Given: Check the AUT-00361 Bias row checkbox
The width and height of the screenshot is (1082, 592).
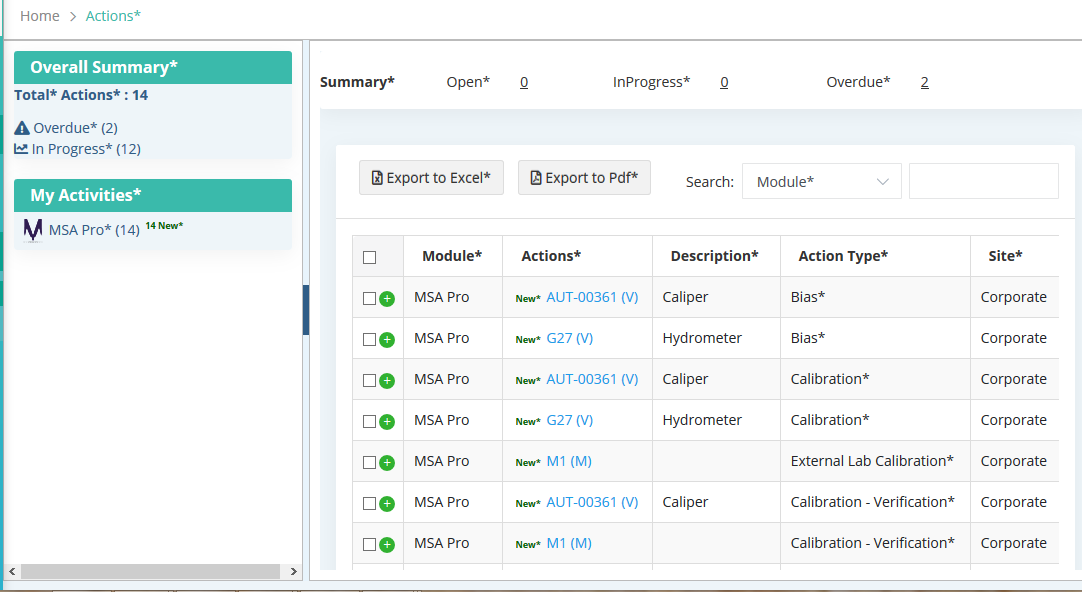Looking at the screenshot, I should pyautogui.click(x=369, y=298).
